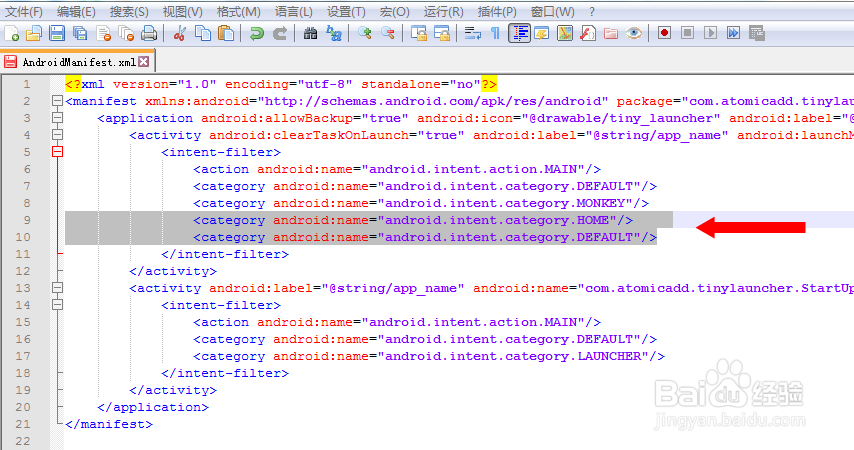Click "android.intent.category.LAUNCHER" text

513,356
